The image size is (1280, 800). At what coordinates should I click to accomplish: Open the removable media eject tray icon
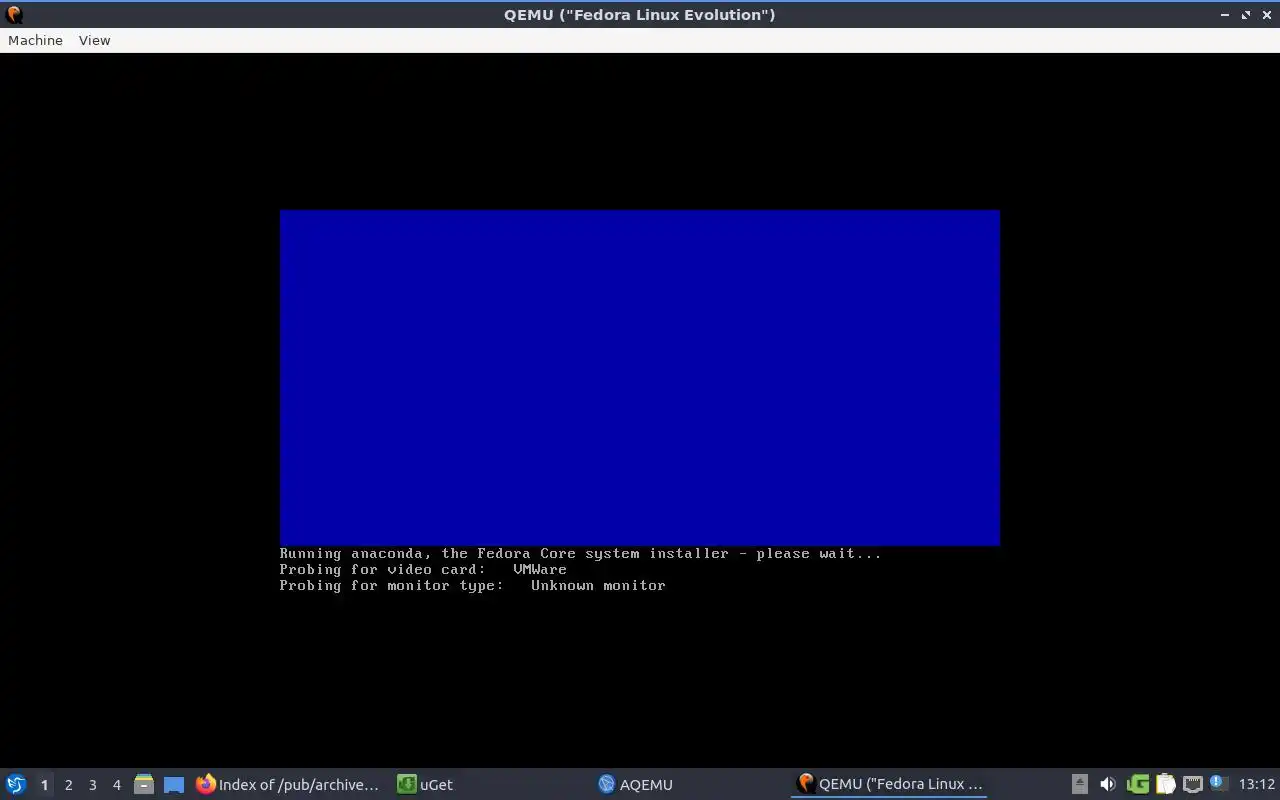coord(1080,784)
